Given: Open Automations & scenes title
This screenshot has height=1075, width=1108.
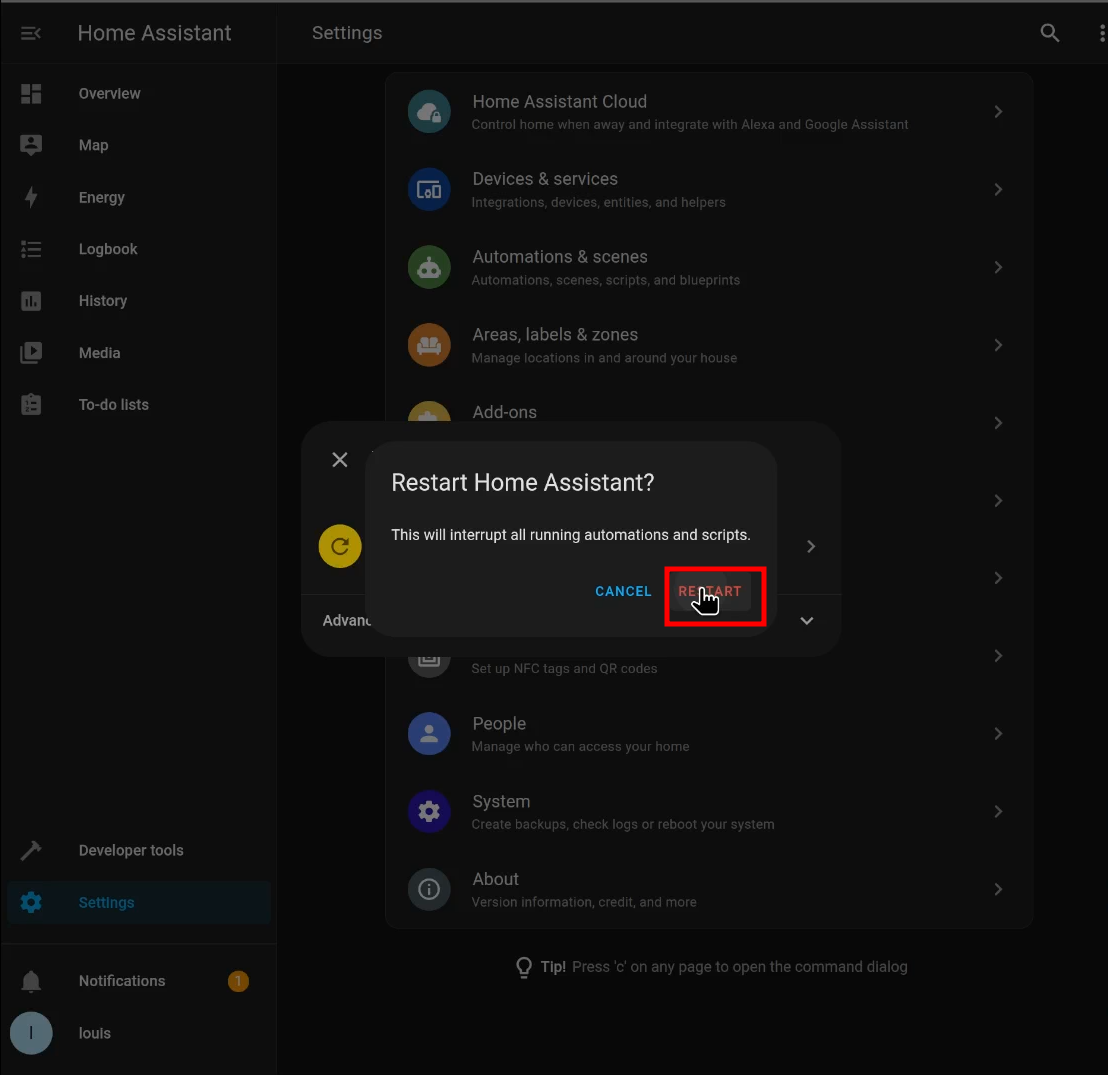Looking at the screenshot, I should pyautogui.click(x=560, y=257).
